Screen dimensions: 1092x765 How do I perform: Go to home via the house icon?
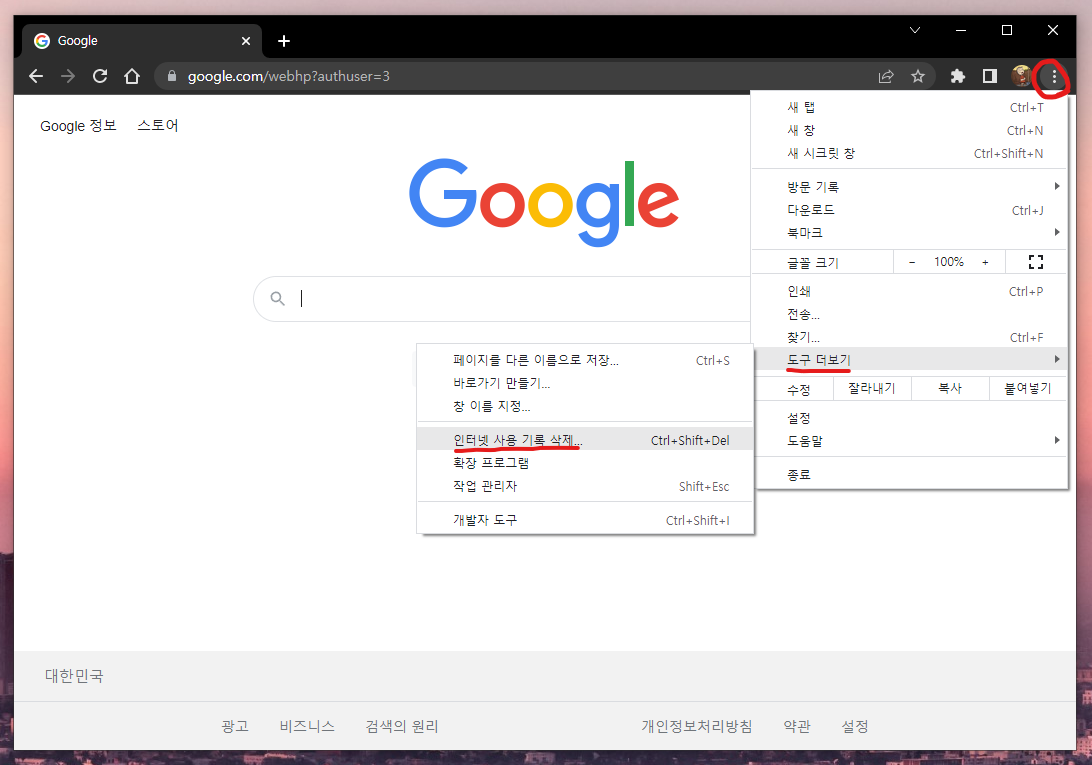coord(132,76)
